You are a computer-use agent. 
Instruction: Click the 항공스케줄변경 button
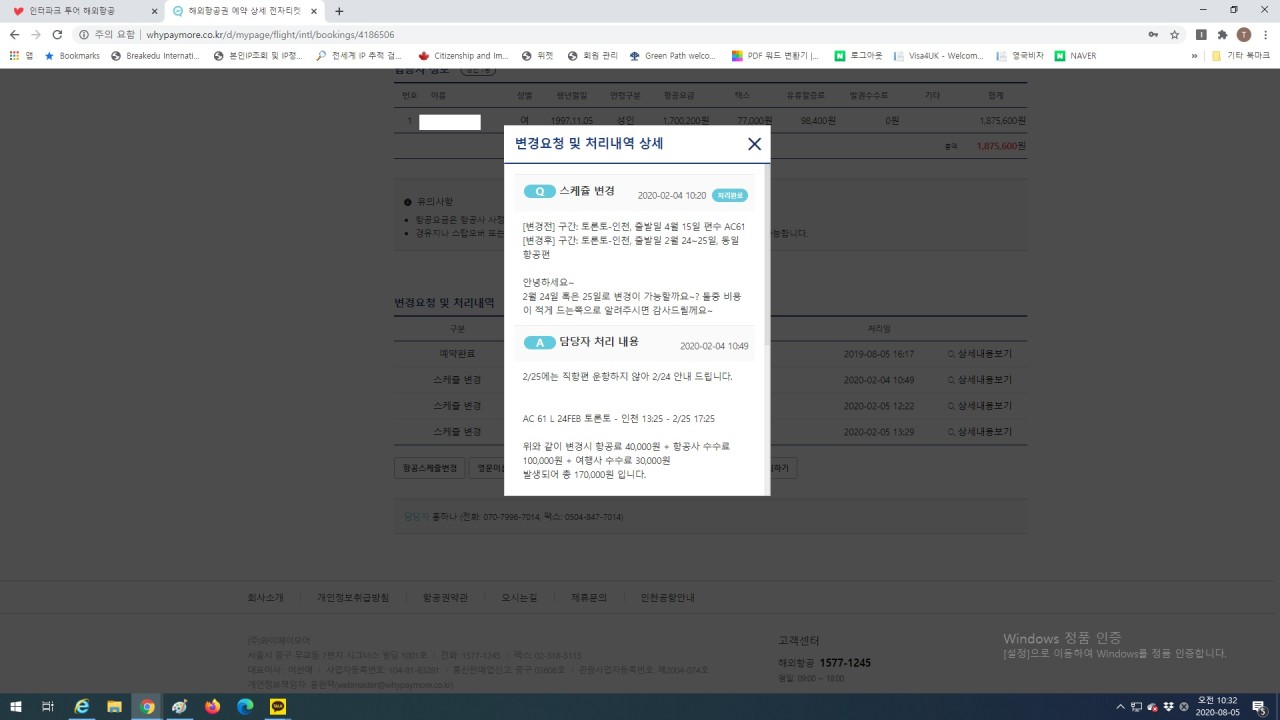[x=429, y=467]
